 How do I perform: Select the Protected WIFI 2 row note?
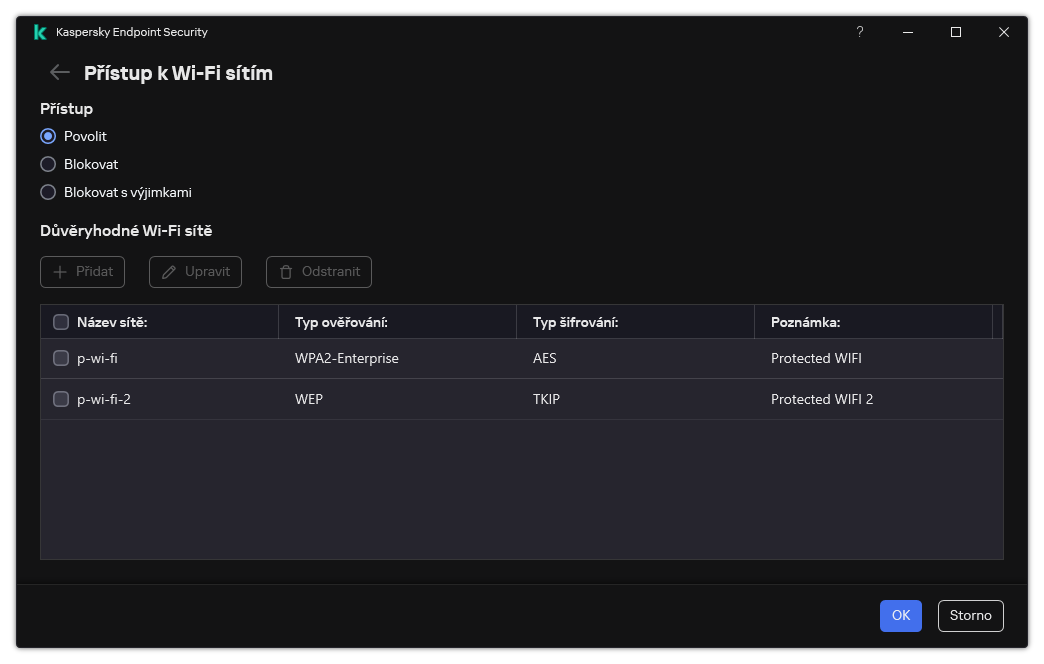822,399
